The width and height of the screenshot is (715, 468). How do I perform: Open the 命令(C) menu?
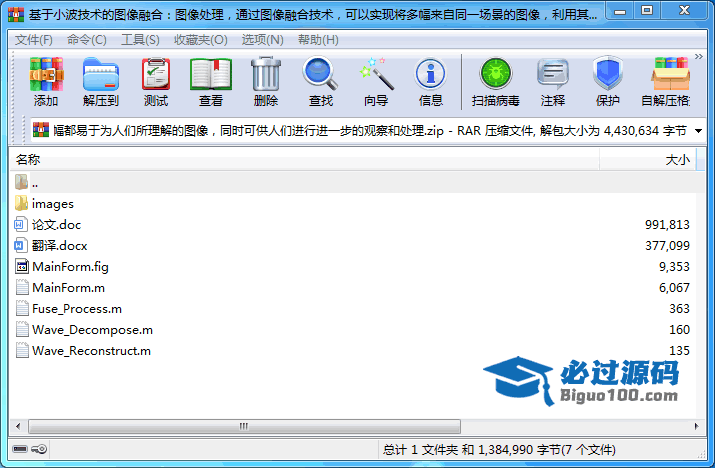pos(87,40)
